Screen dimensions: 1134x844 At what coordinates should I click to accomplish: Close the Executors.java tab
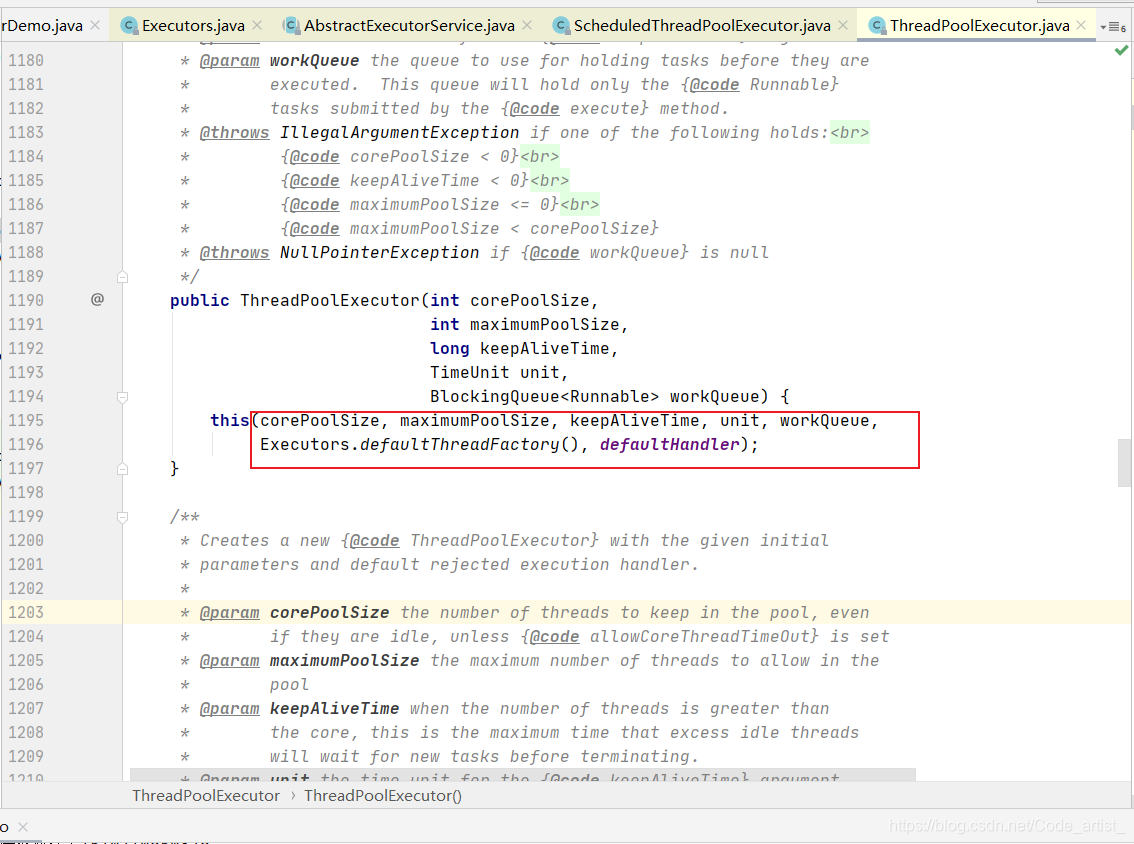[x=257, y=25]
